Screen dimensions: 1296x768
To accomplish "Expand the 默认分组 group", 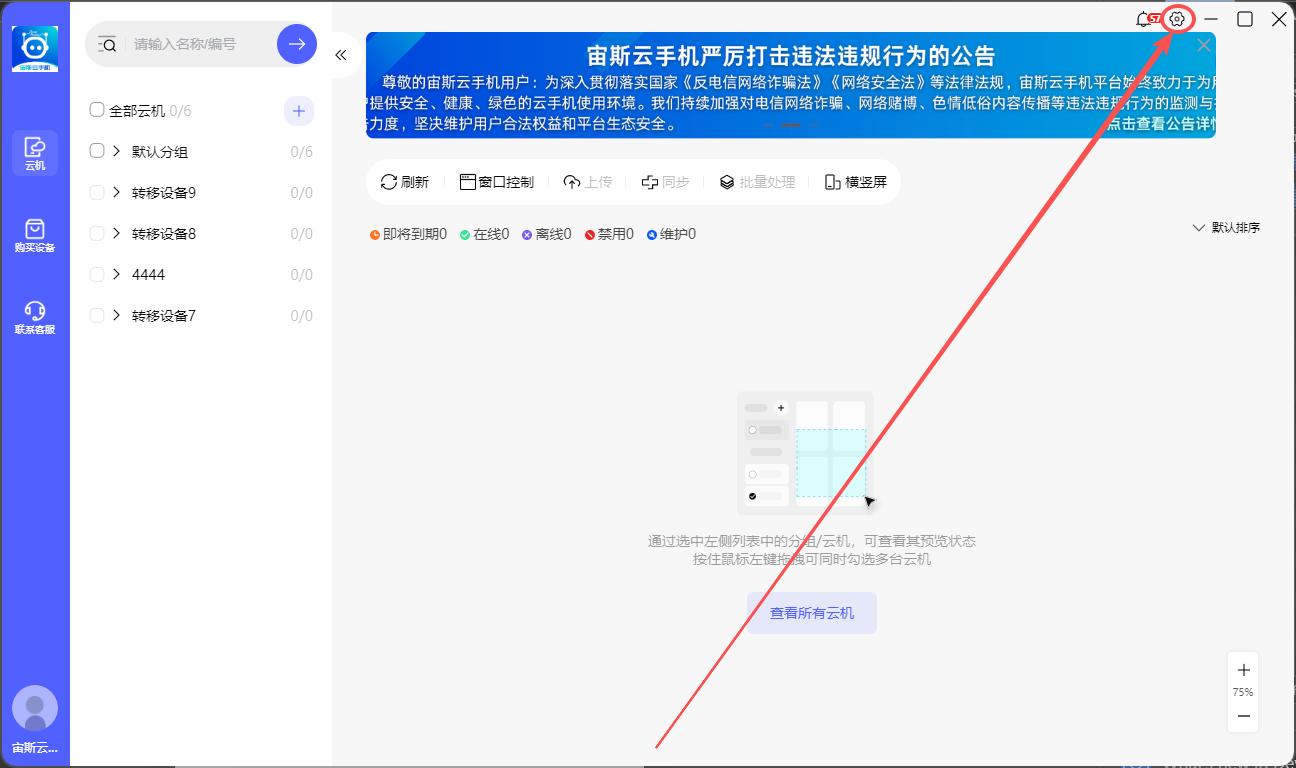I will tap(117, 151).
